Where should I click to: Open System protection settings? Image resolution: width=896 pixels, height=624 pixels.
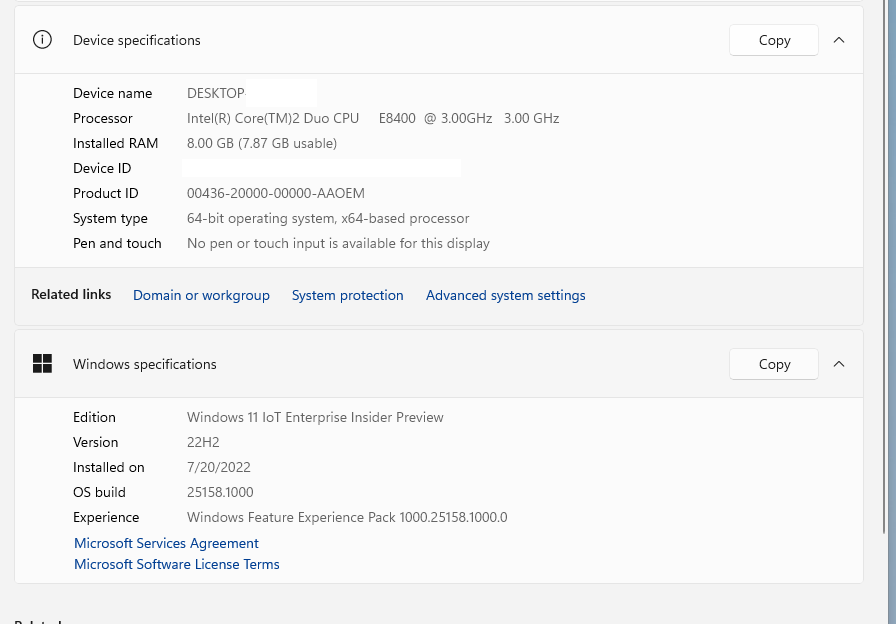click(347, 295)
